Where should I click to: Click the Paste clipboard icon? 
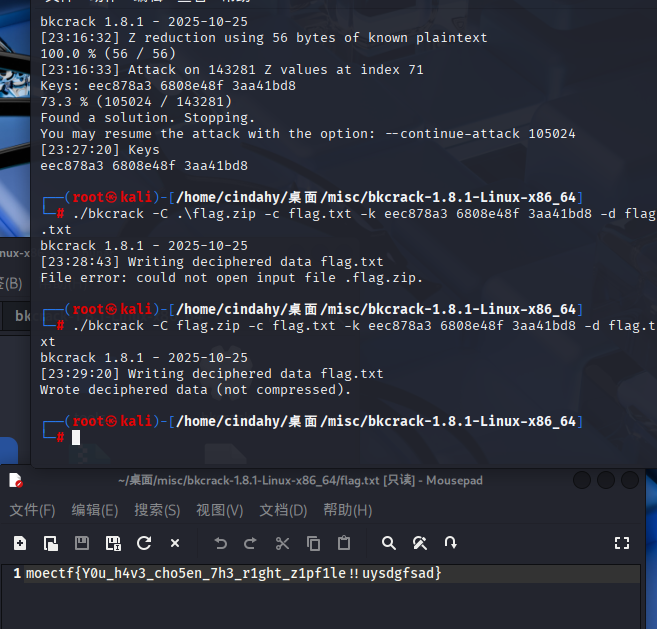click(344, 543)
